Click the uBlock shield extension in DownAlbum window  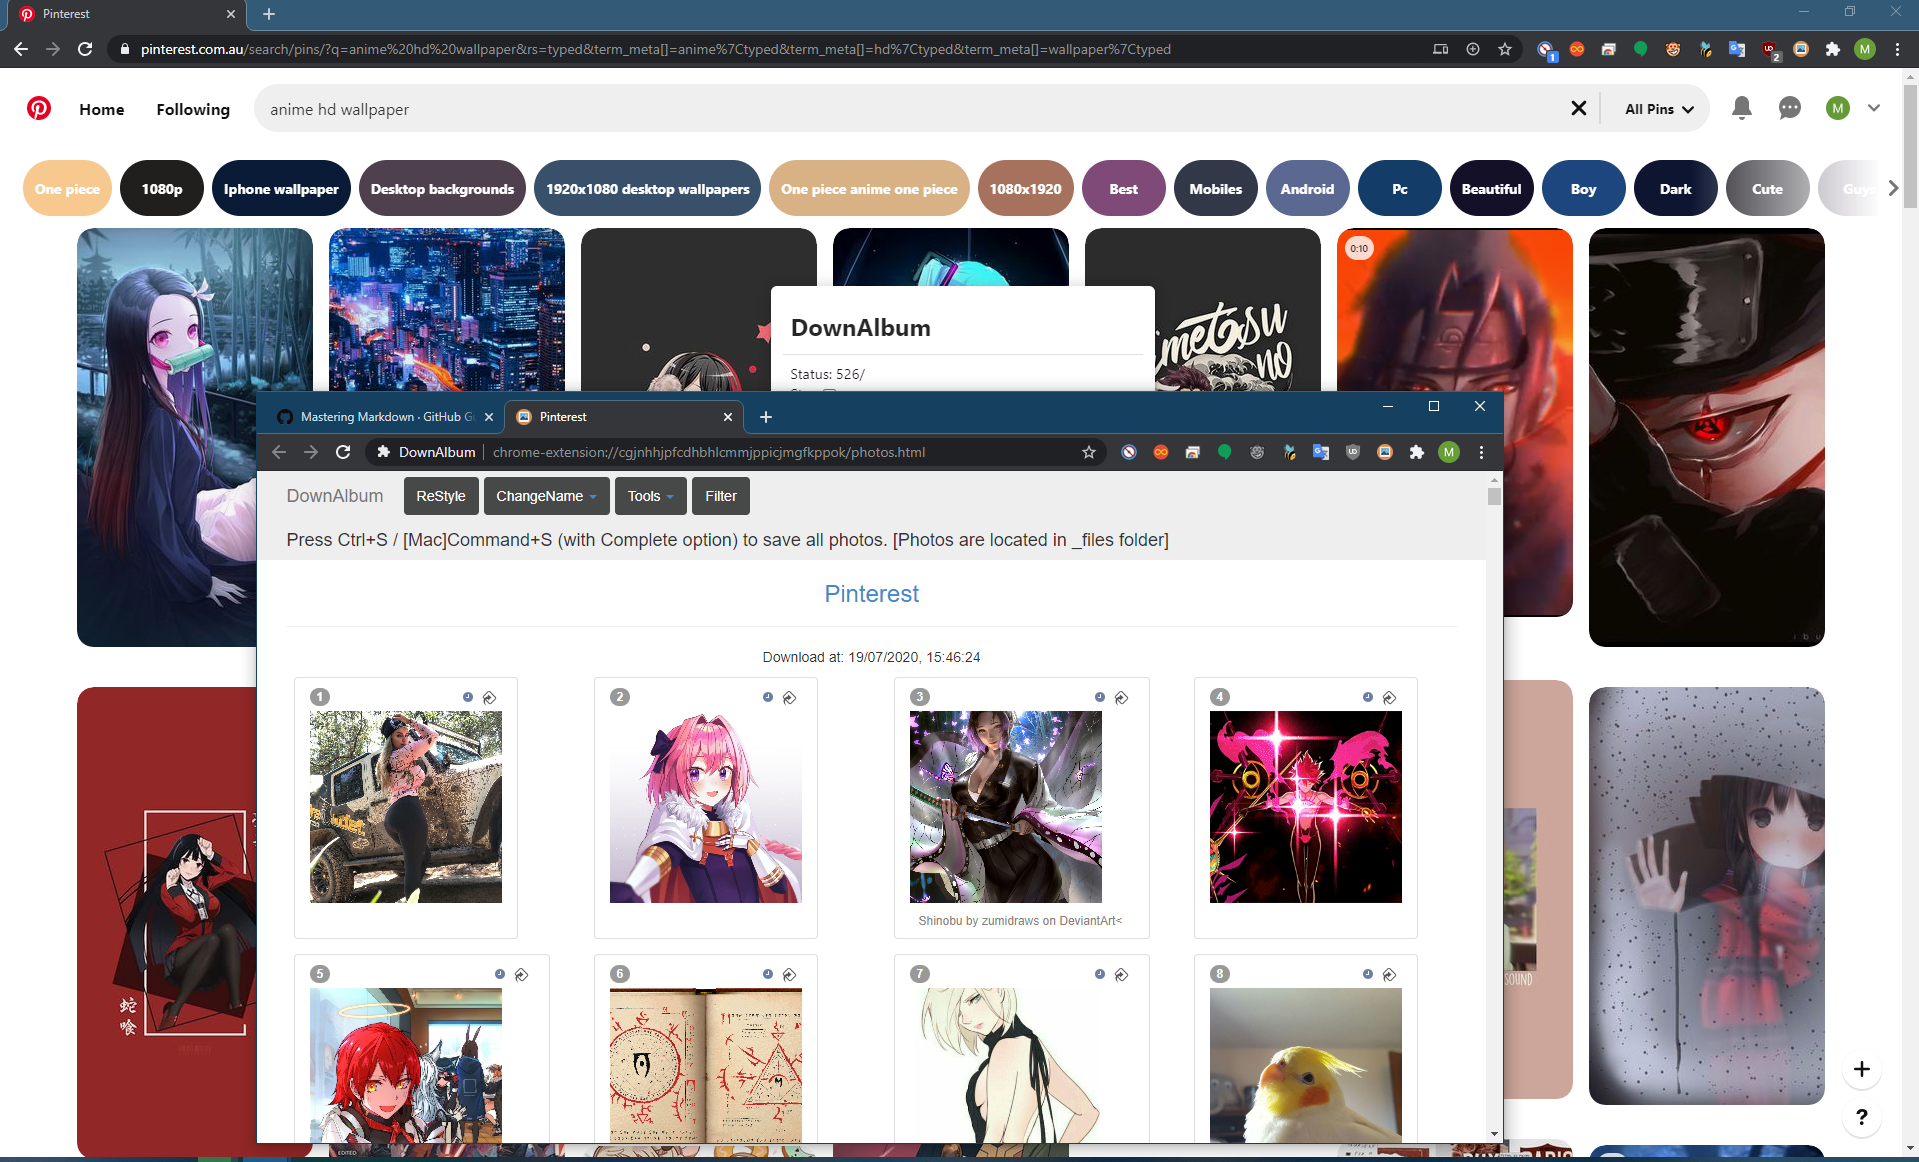pos(1353,452)
